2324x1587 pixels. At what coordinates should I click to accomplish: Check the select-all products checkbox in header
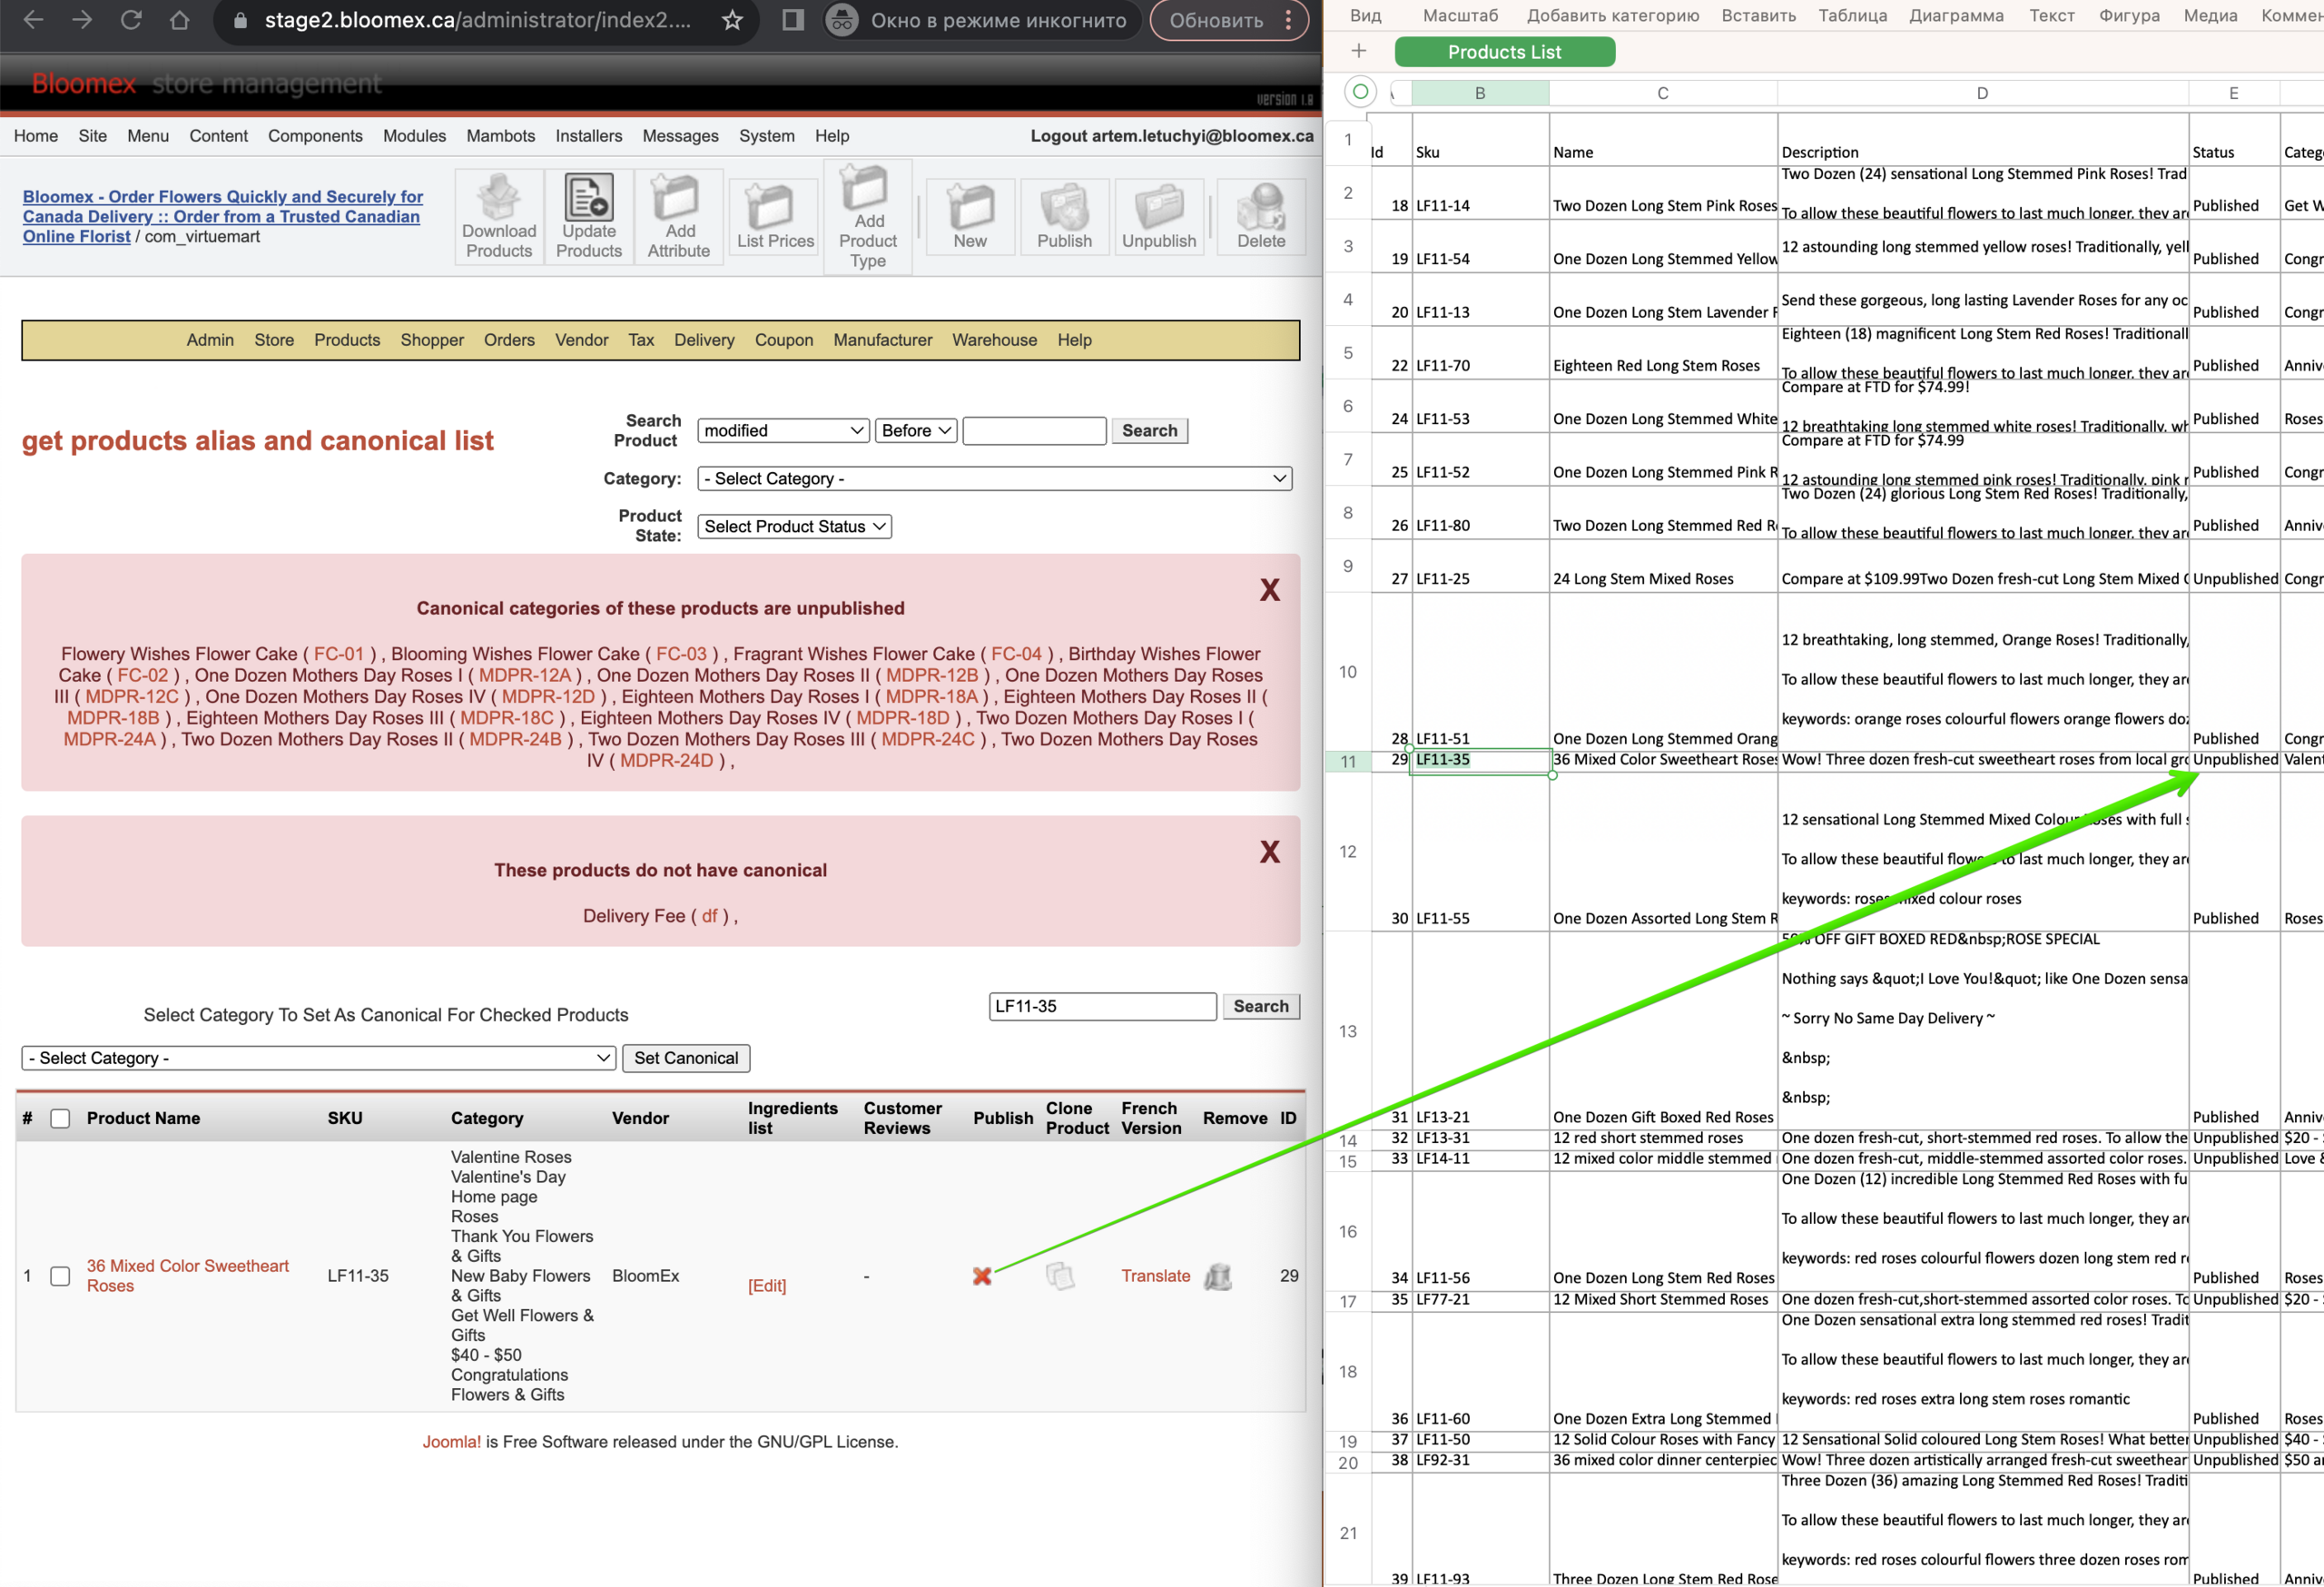60,1118
